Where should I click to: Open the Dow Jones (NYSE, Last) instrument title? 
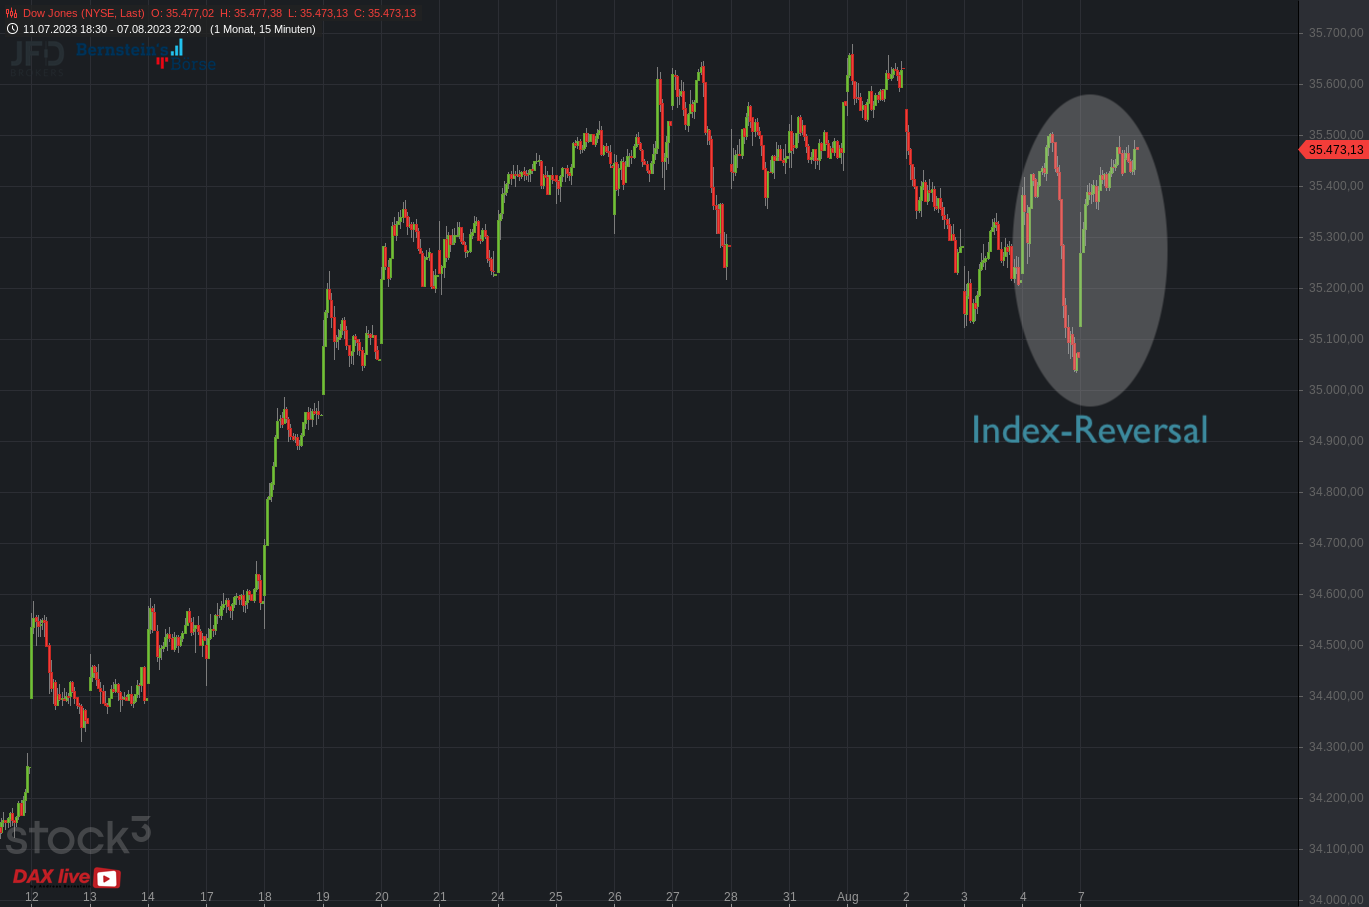pos(83,14)
